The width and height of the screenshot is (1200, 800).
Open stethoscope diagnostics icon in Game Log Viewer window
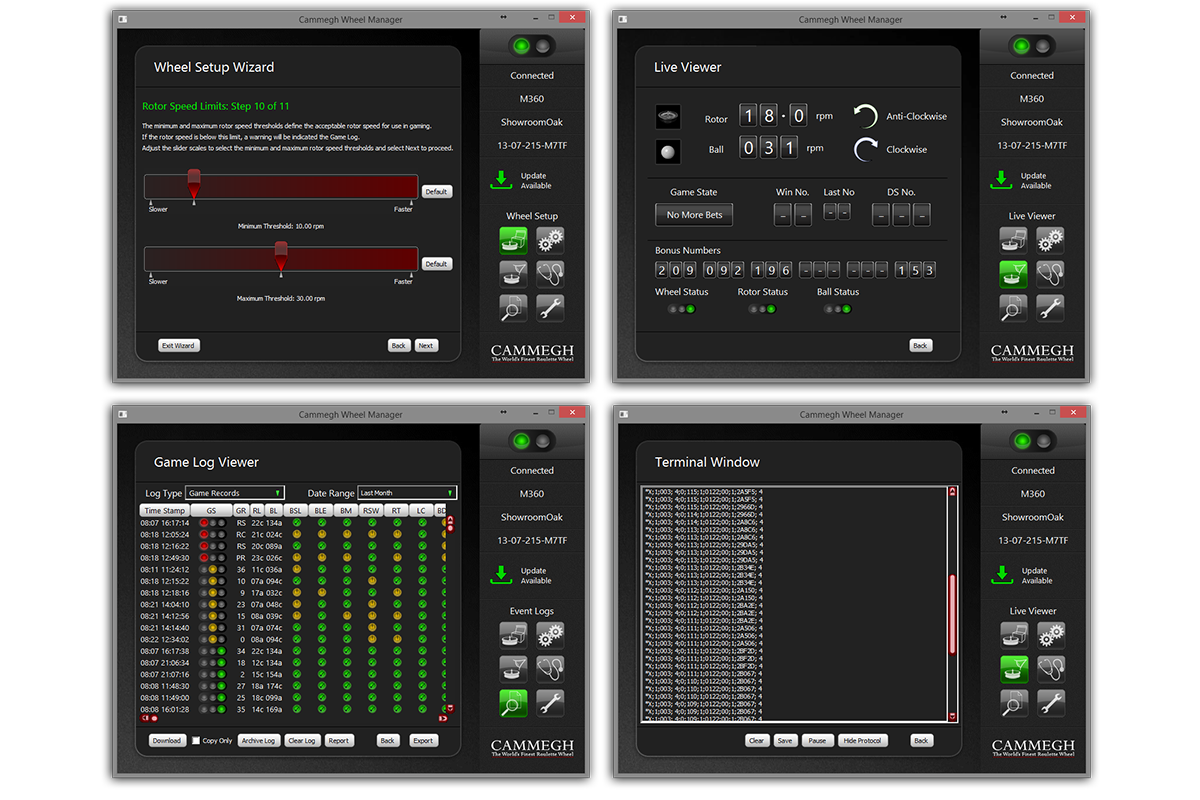tap(550, 669)
